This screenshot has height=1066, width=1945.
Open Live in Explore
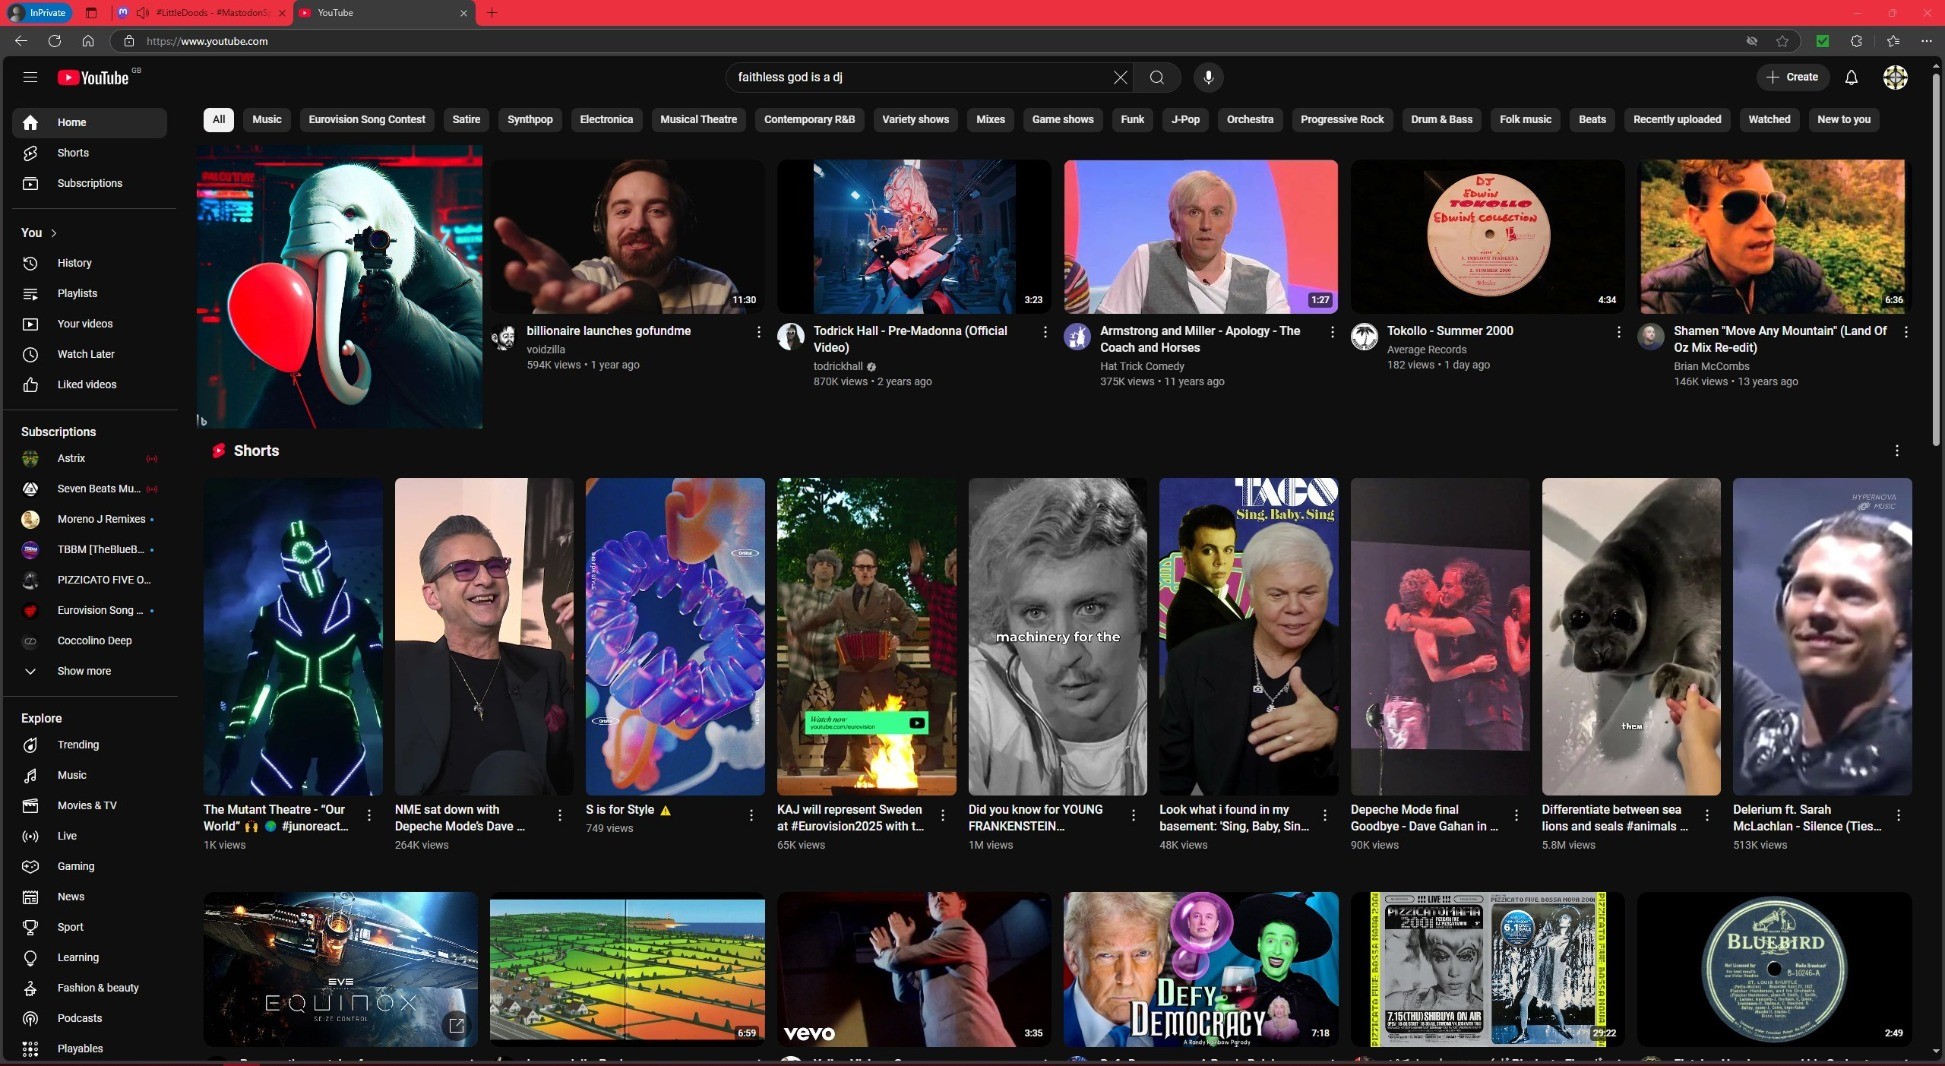click(x=89, y=836)
